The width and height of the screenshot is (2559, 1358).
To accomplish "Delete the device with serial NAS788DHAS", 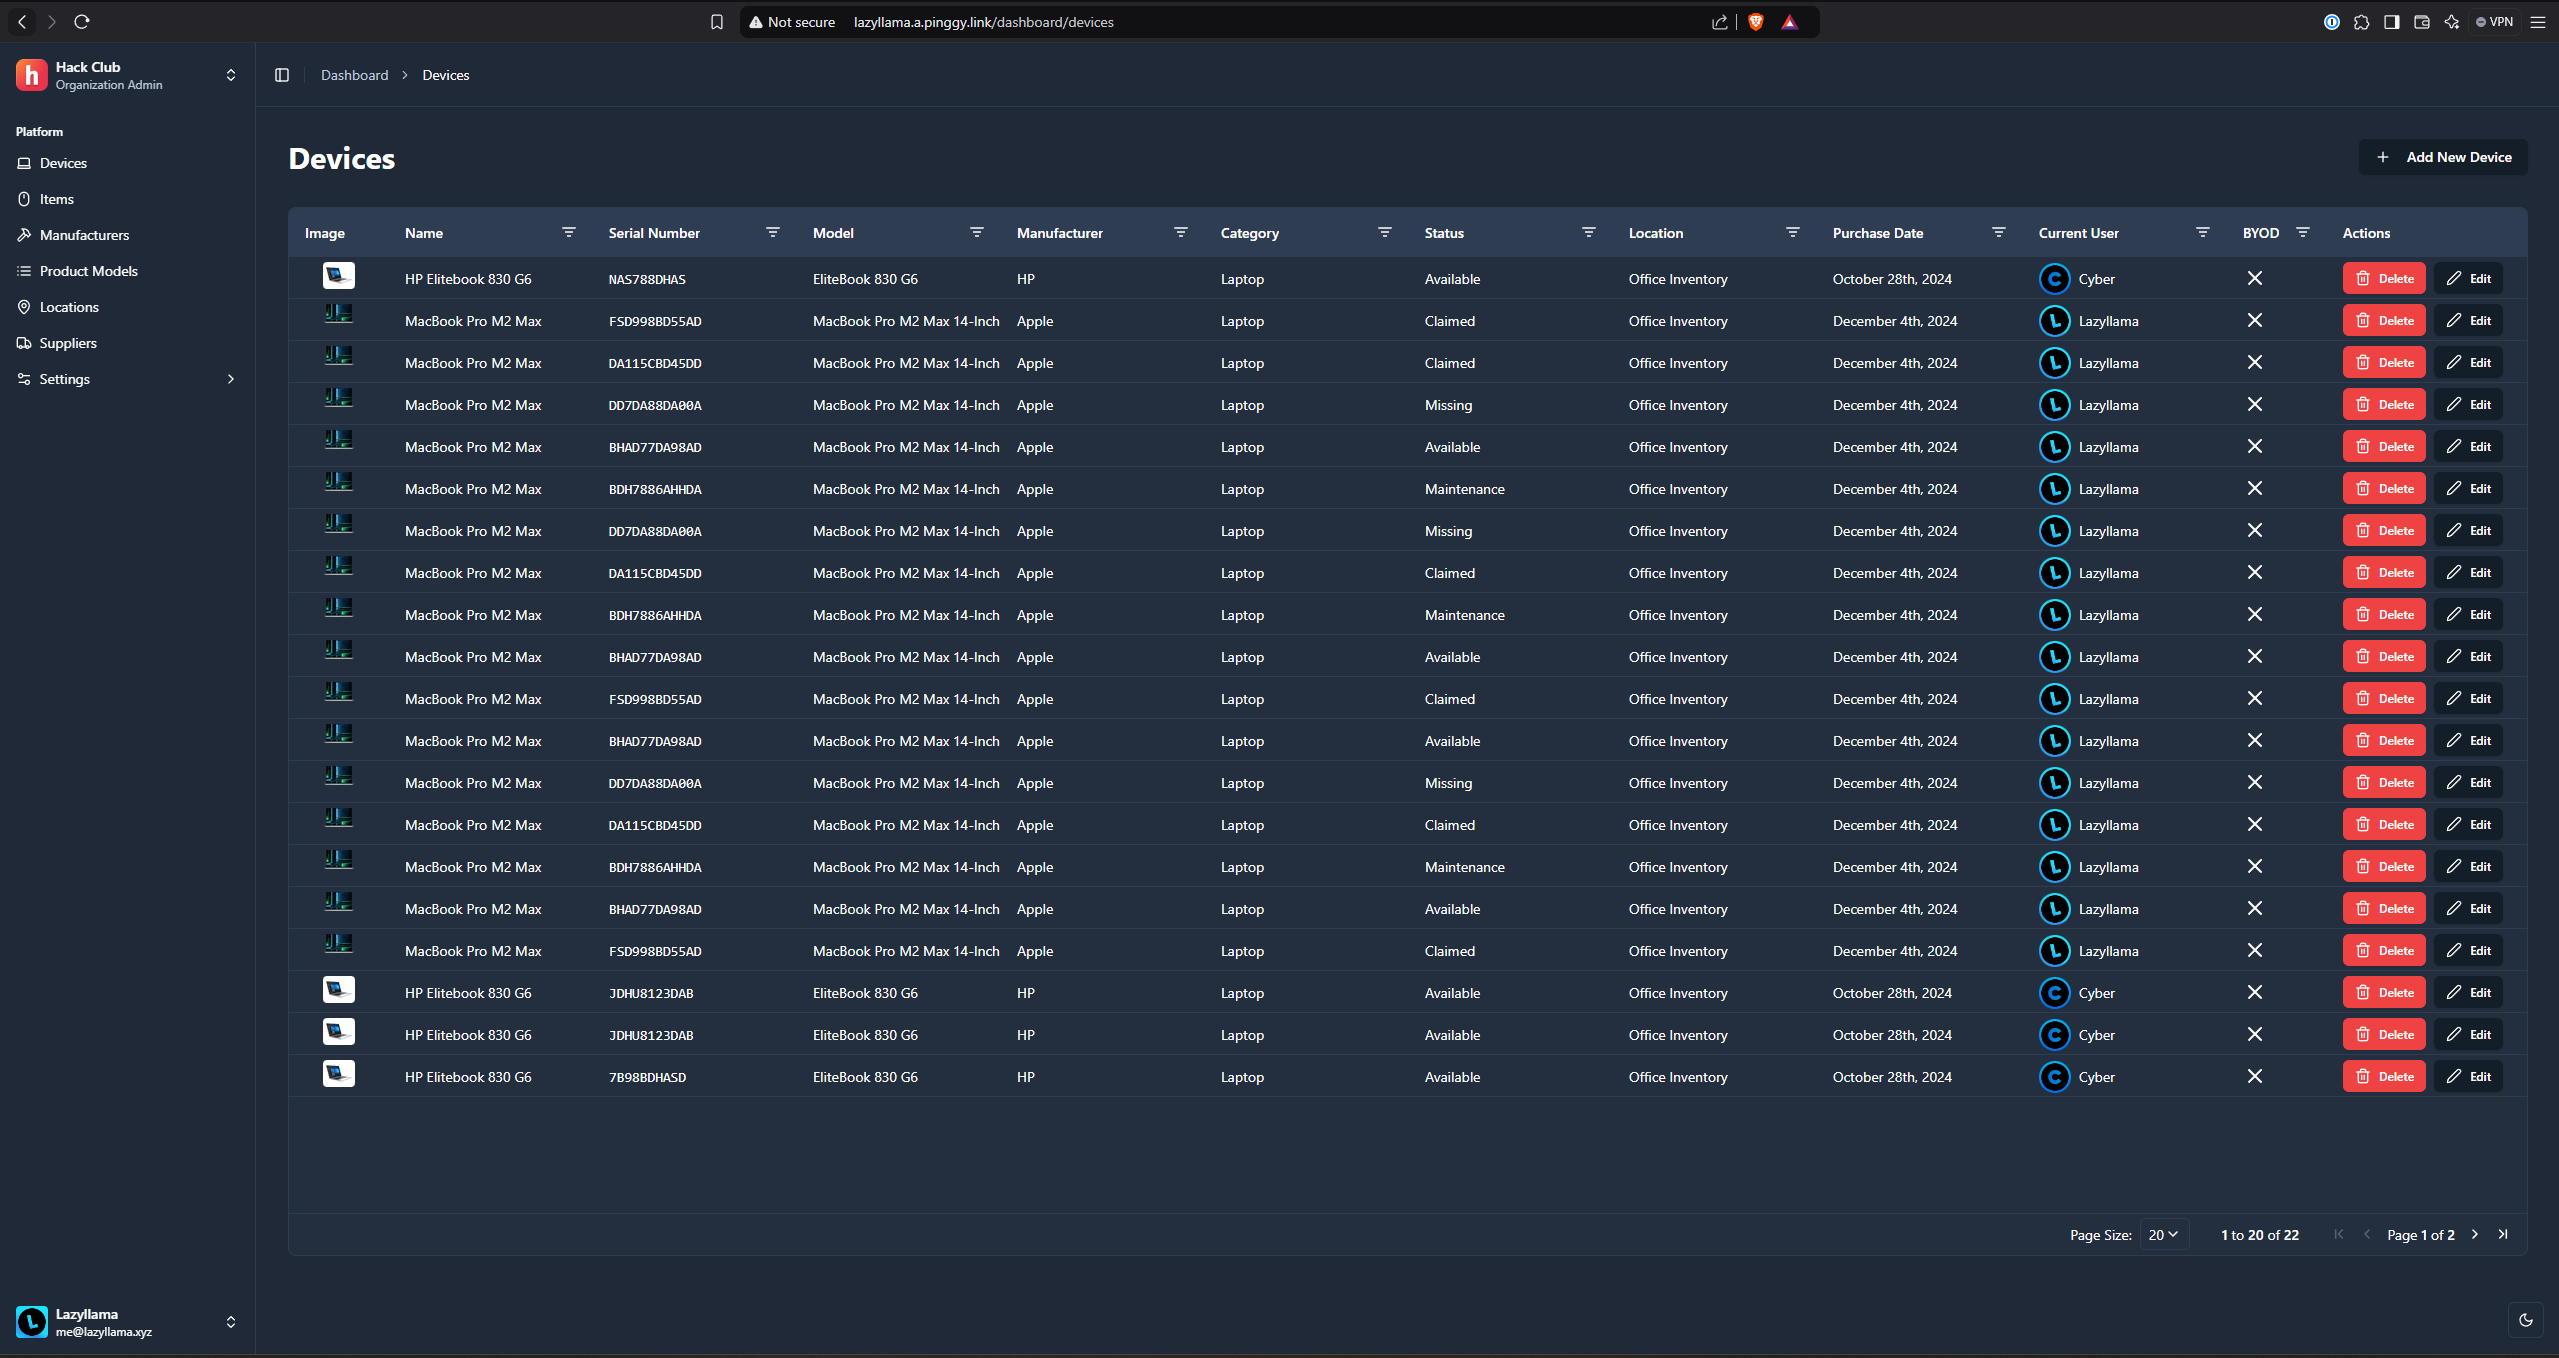I will tap(2384, 278).
